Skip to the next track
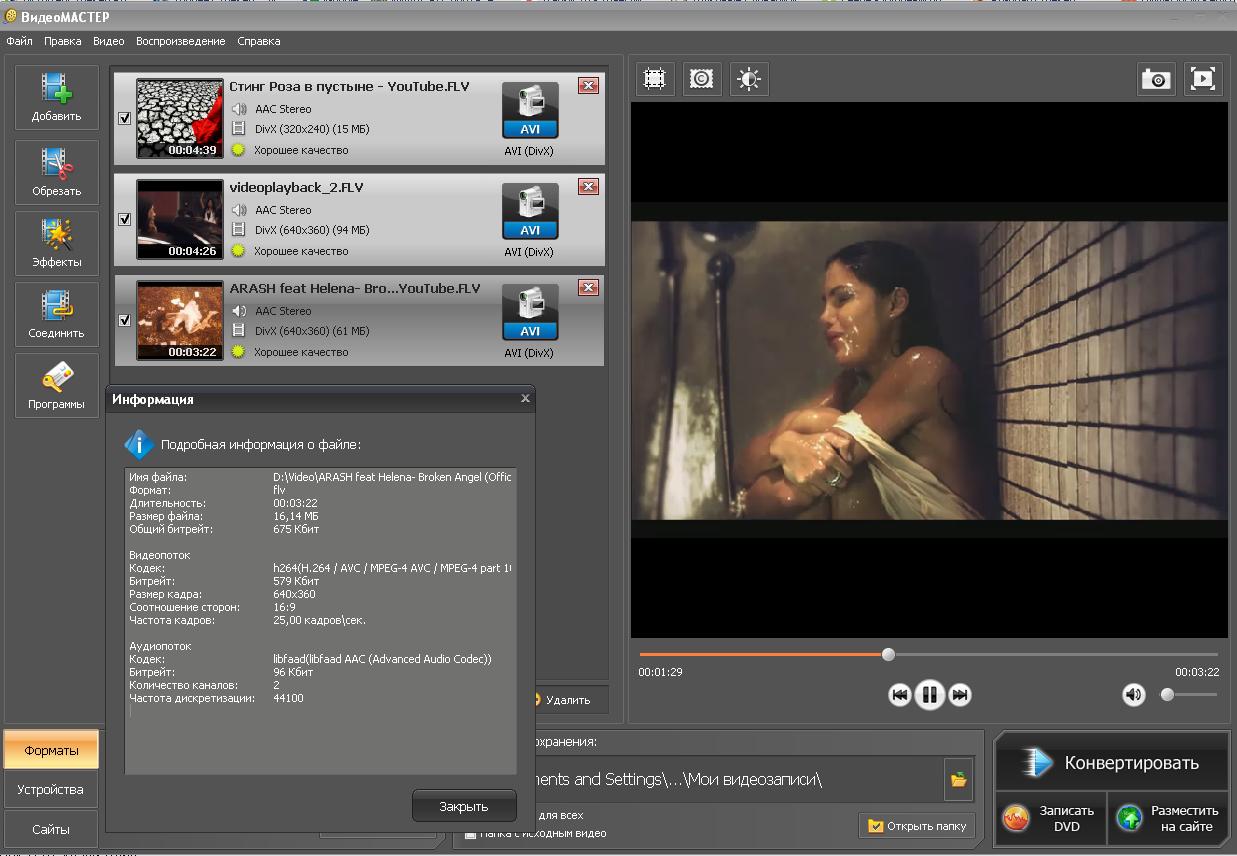This screenshot has width=1237, height=856. click(960, 695)
